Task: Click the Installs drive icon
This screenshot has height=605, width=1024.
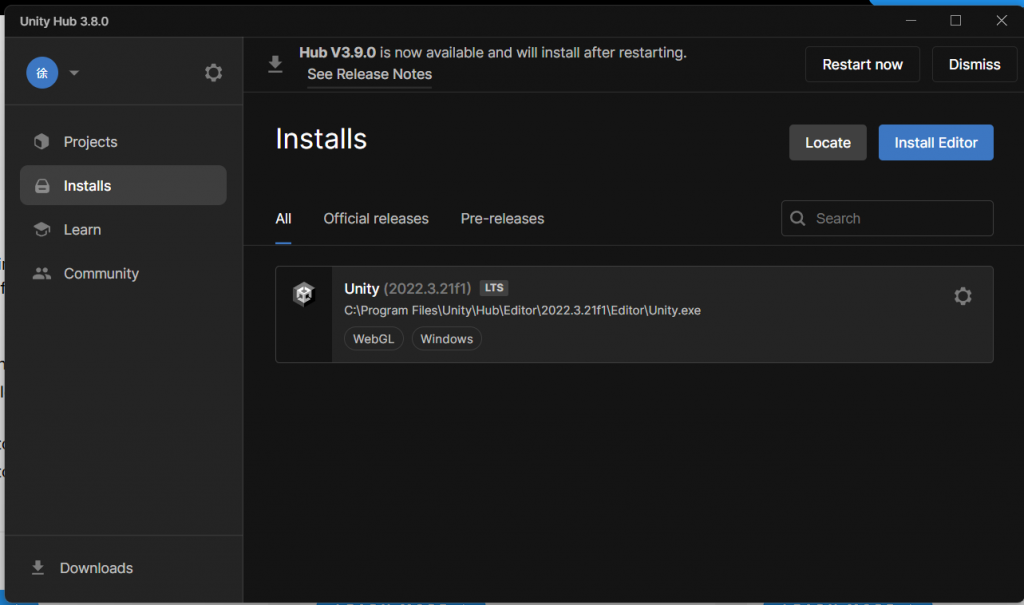Action: coord(42,186)
